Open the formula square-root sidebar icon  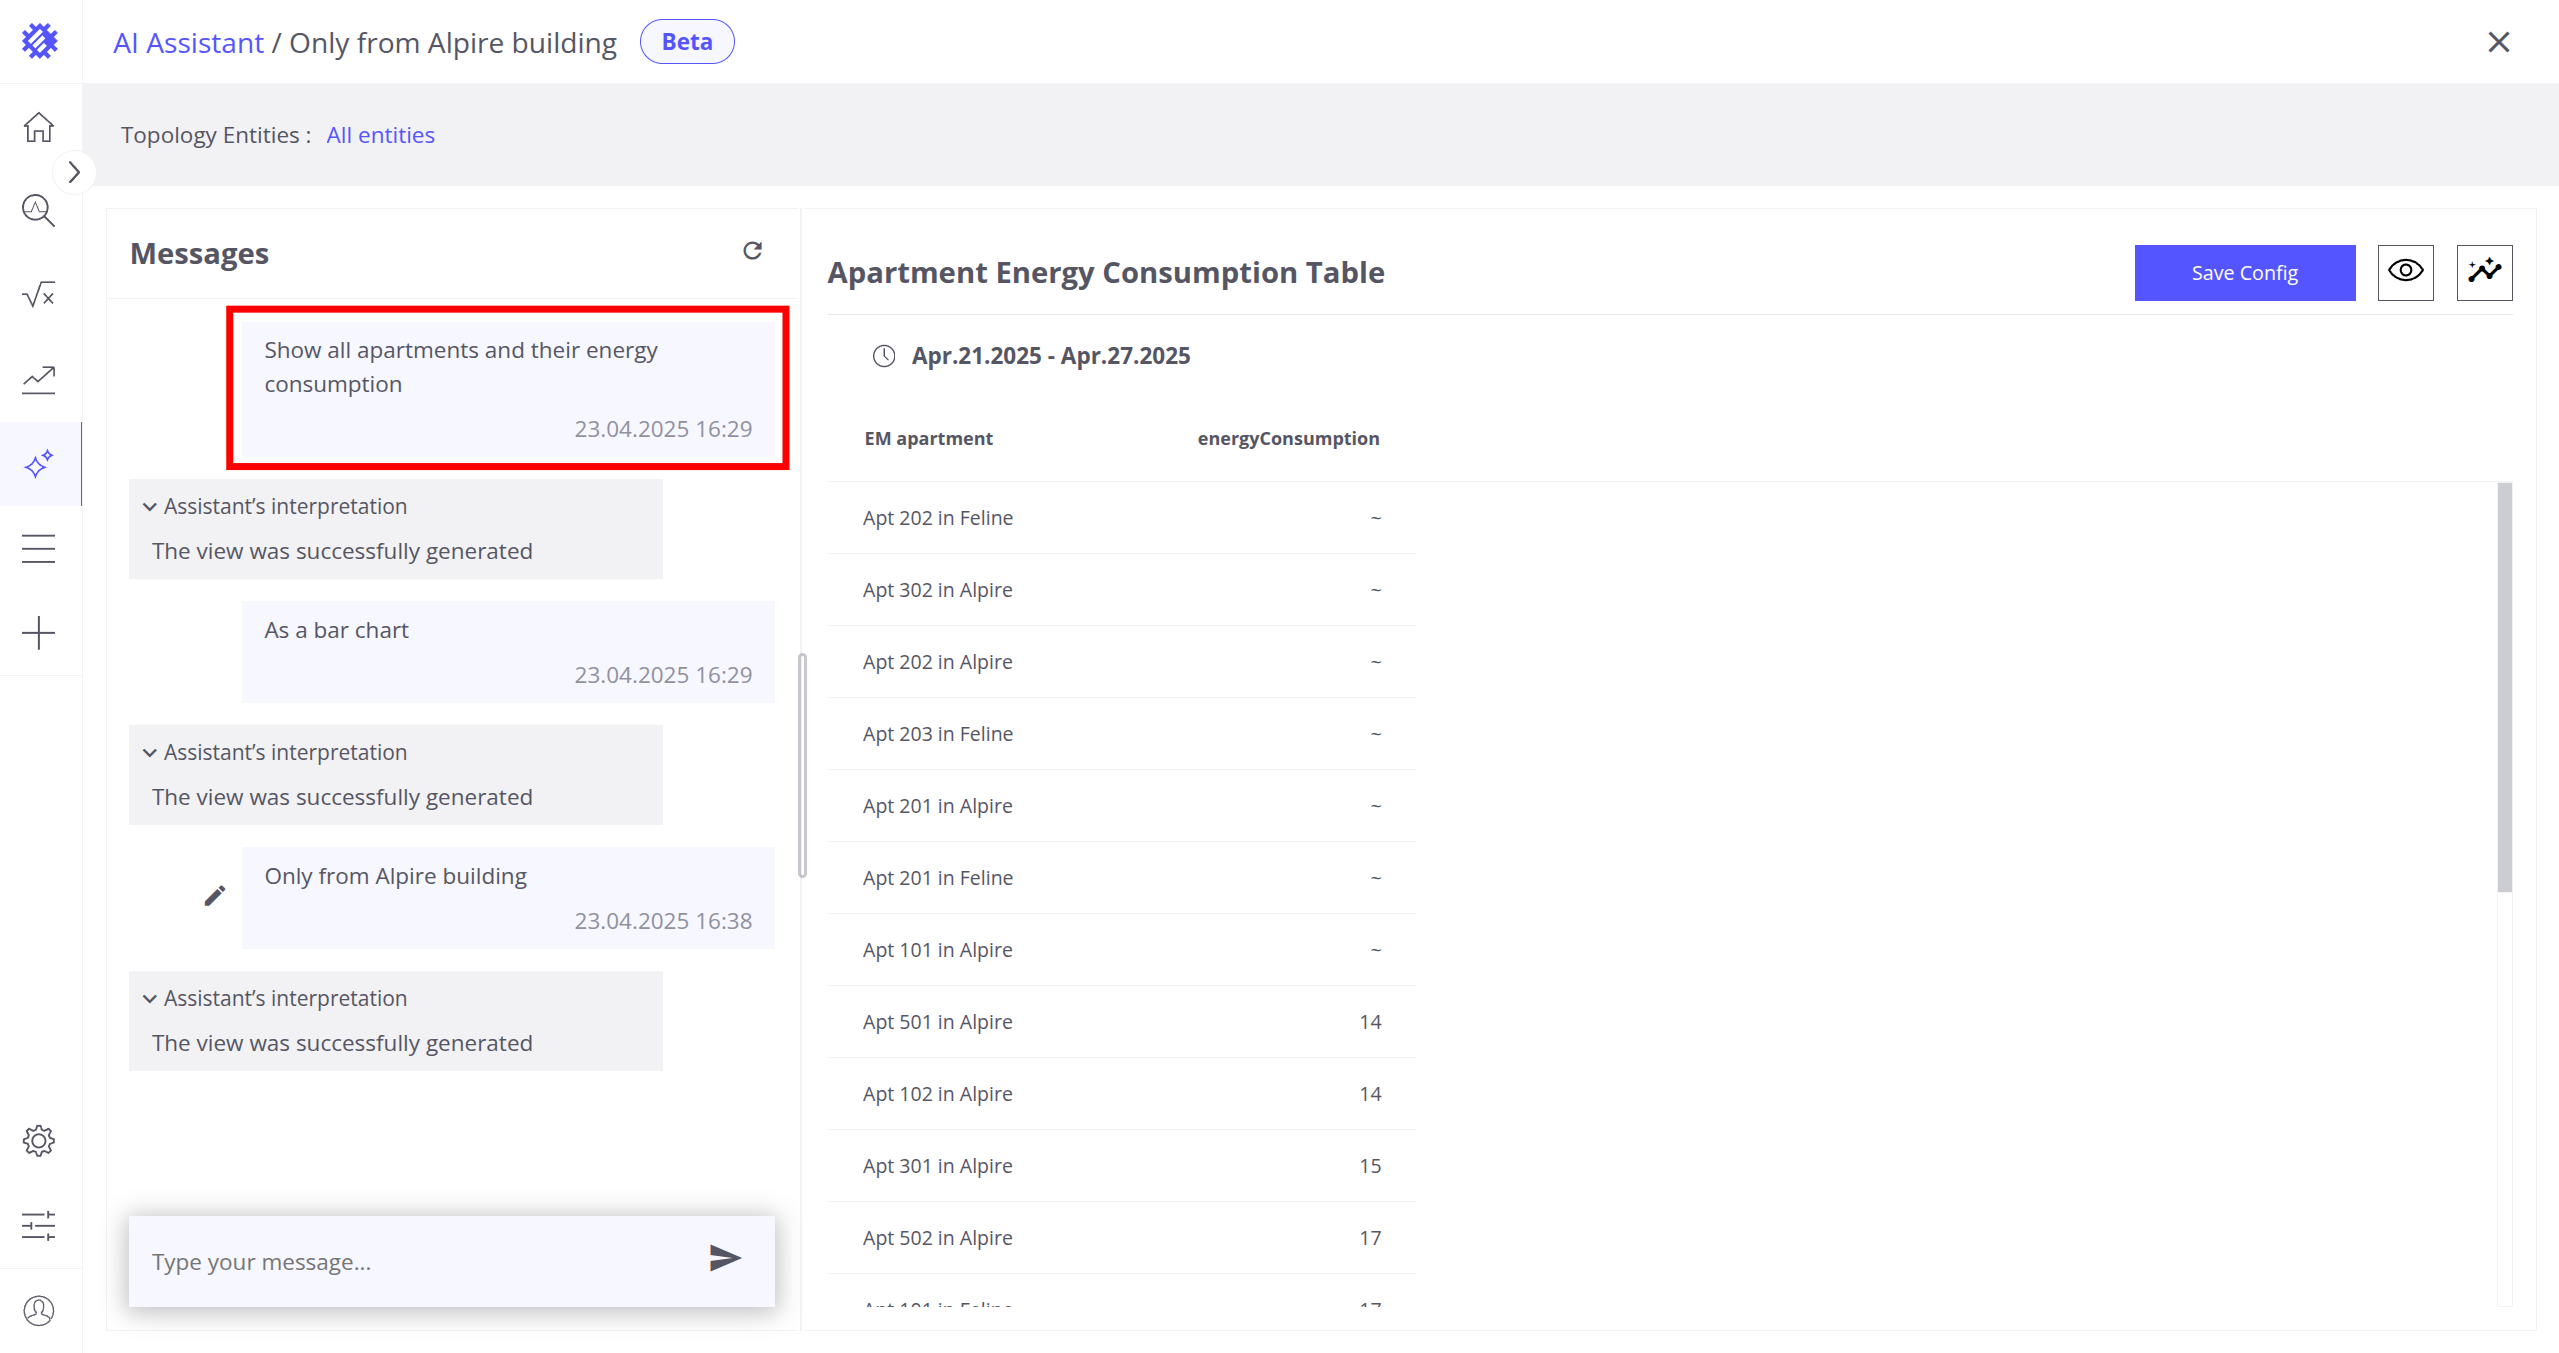click(39, 295)
